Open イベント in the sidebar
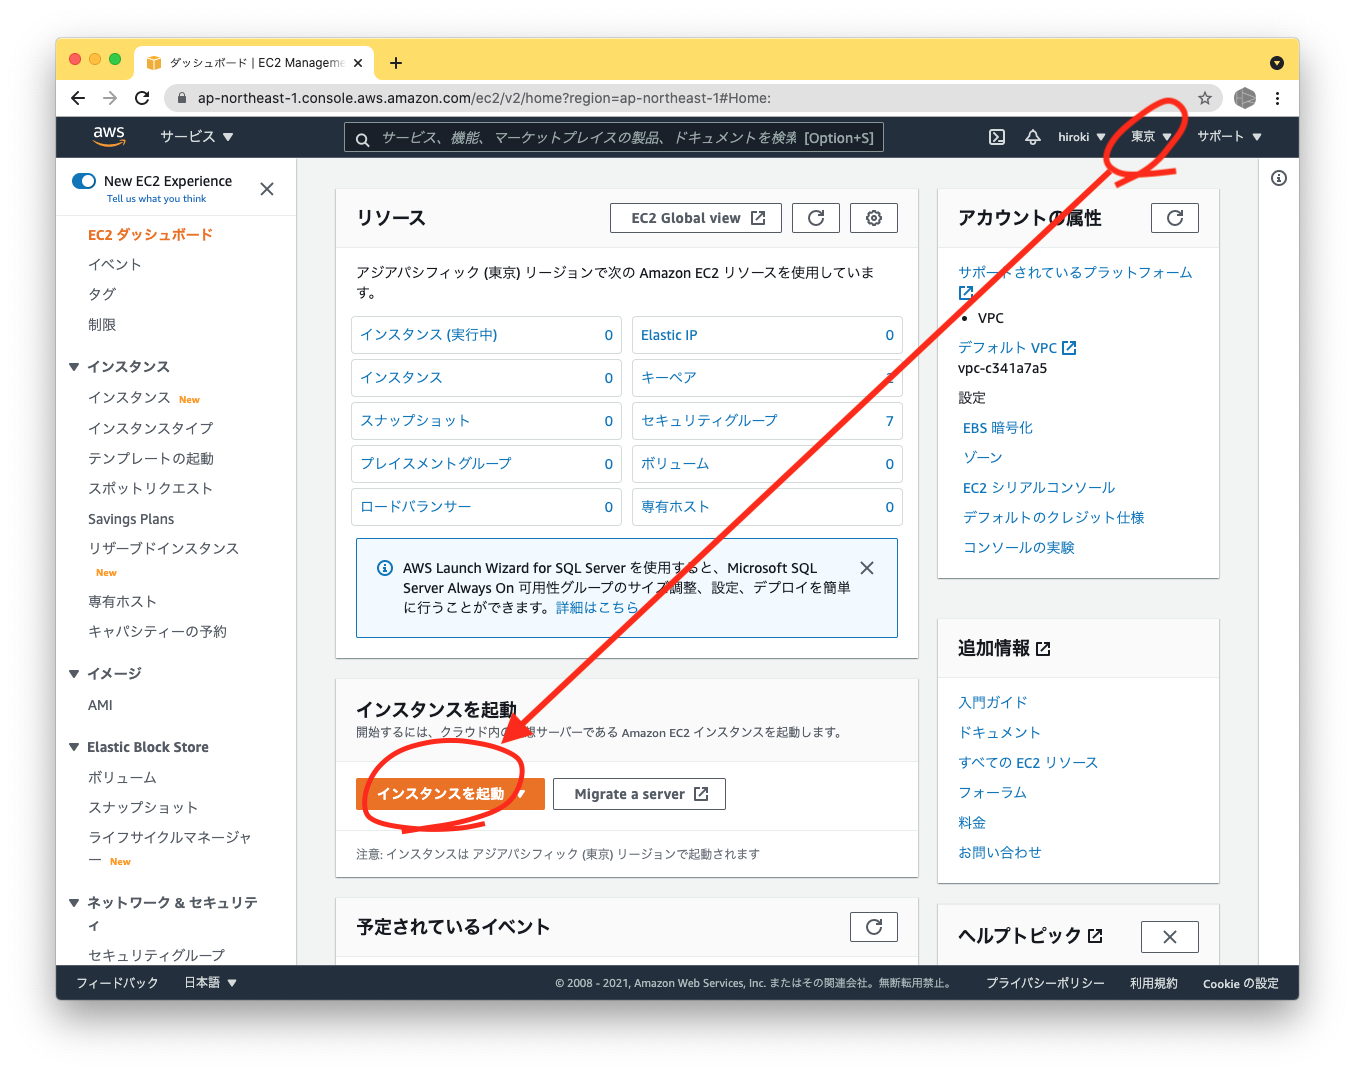 [115, 265]
